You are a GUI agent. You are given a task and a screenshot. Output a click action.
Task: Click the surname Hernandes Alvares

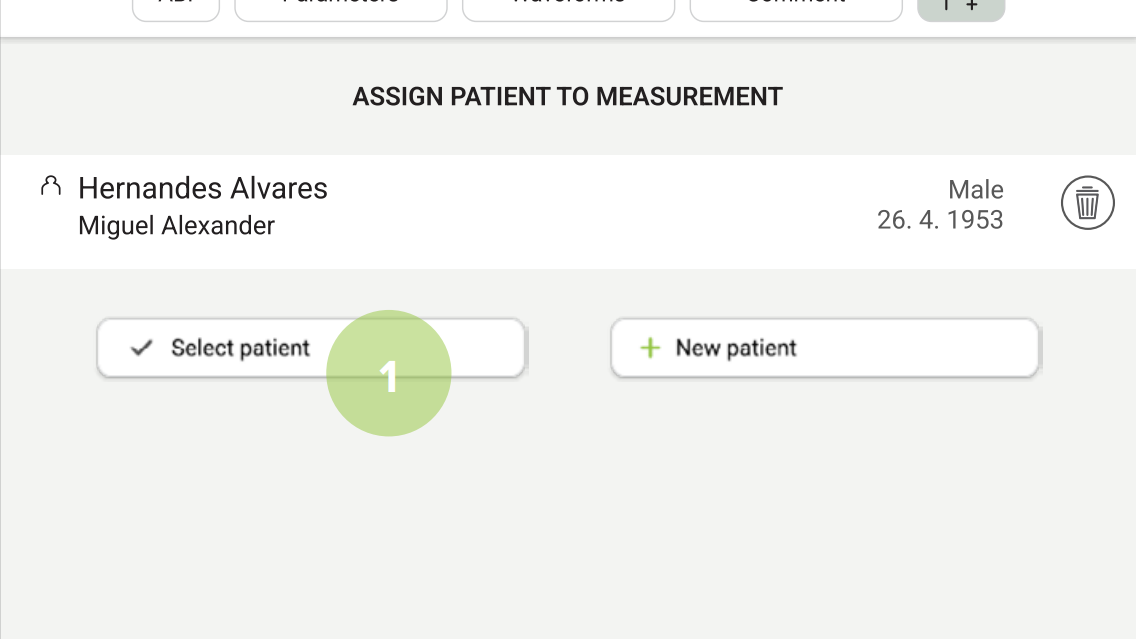[x=203, y=188]
